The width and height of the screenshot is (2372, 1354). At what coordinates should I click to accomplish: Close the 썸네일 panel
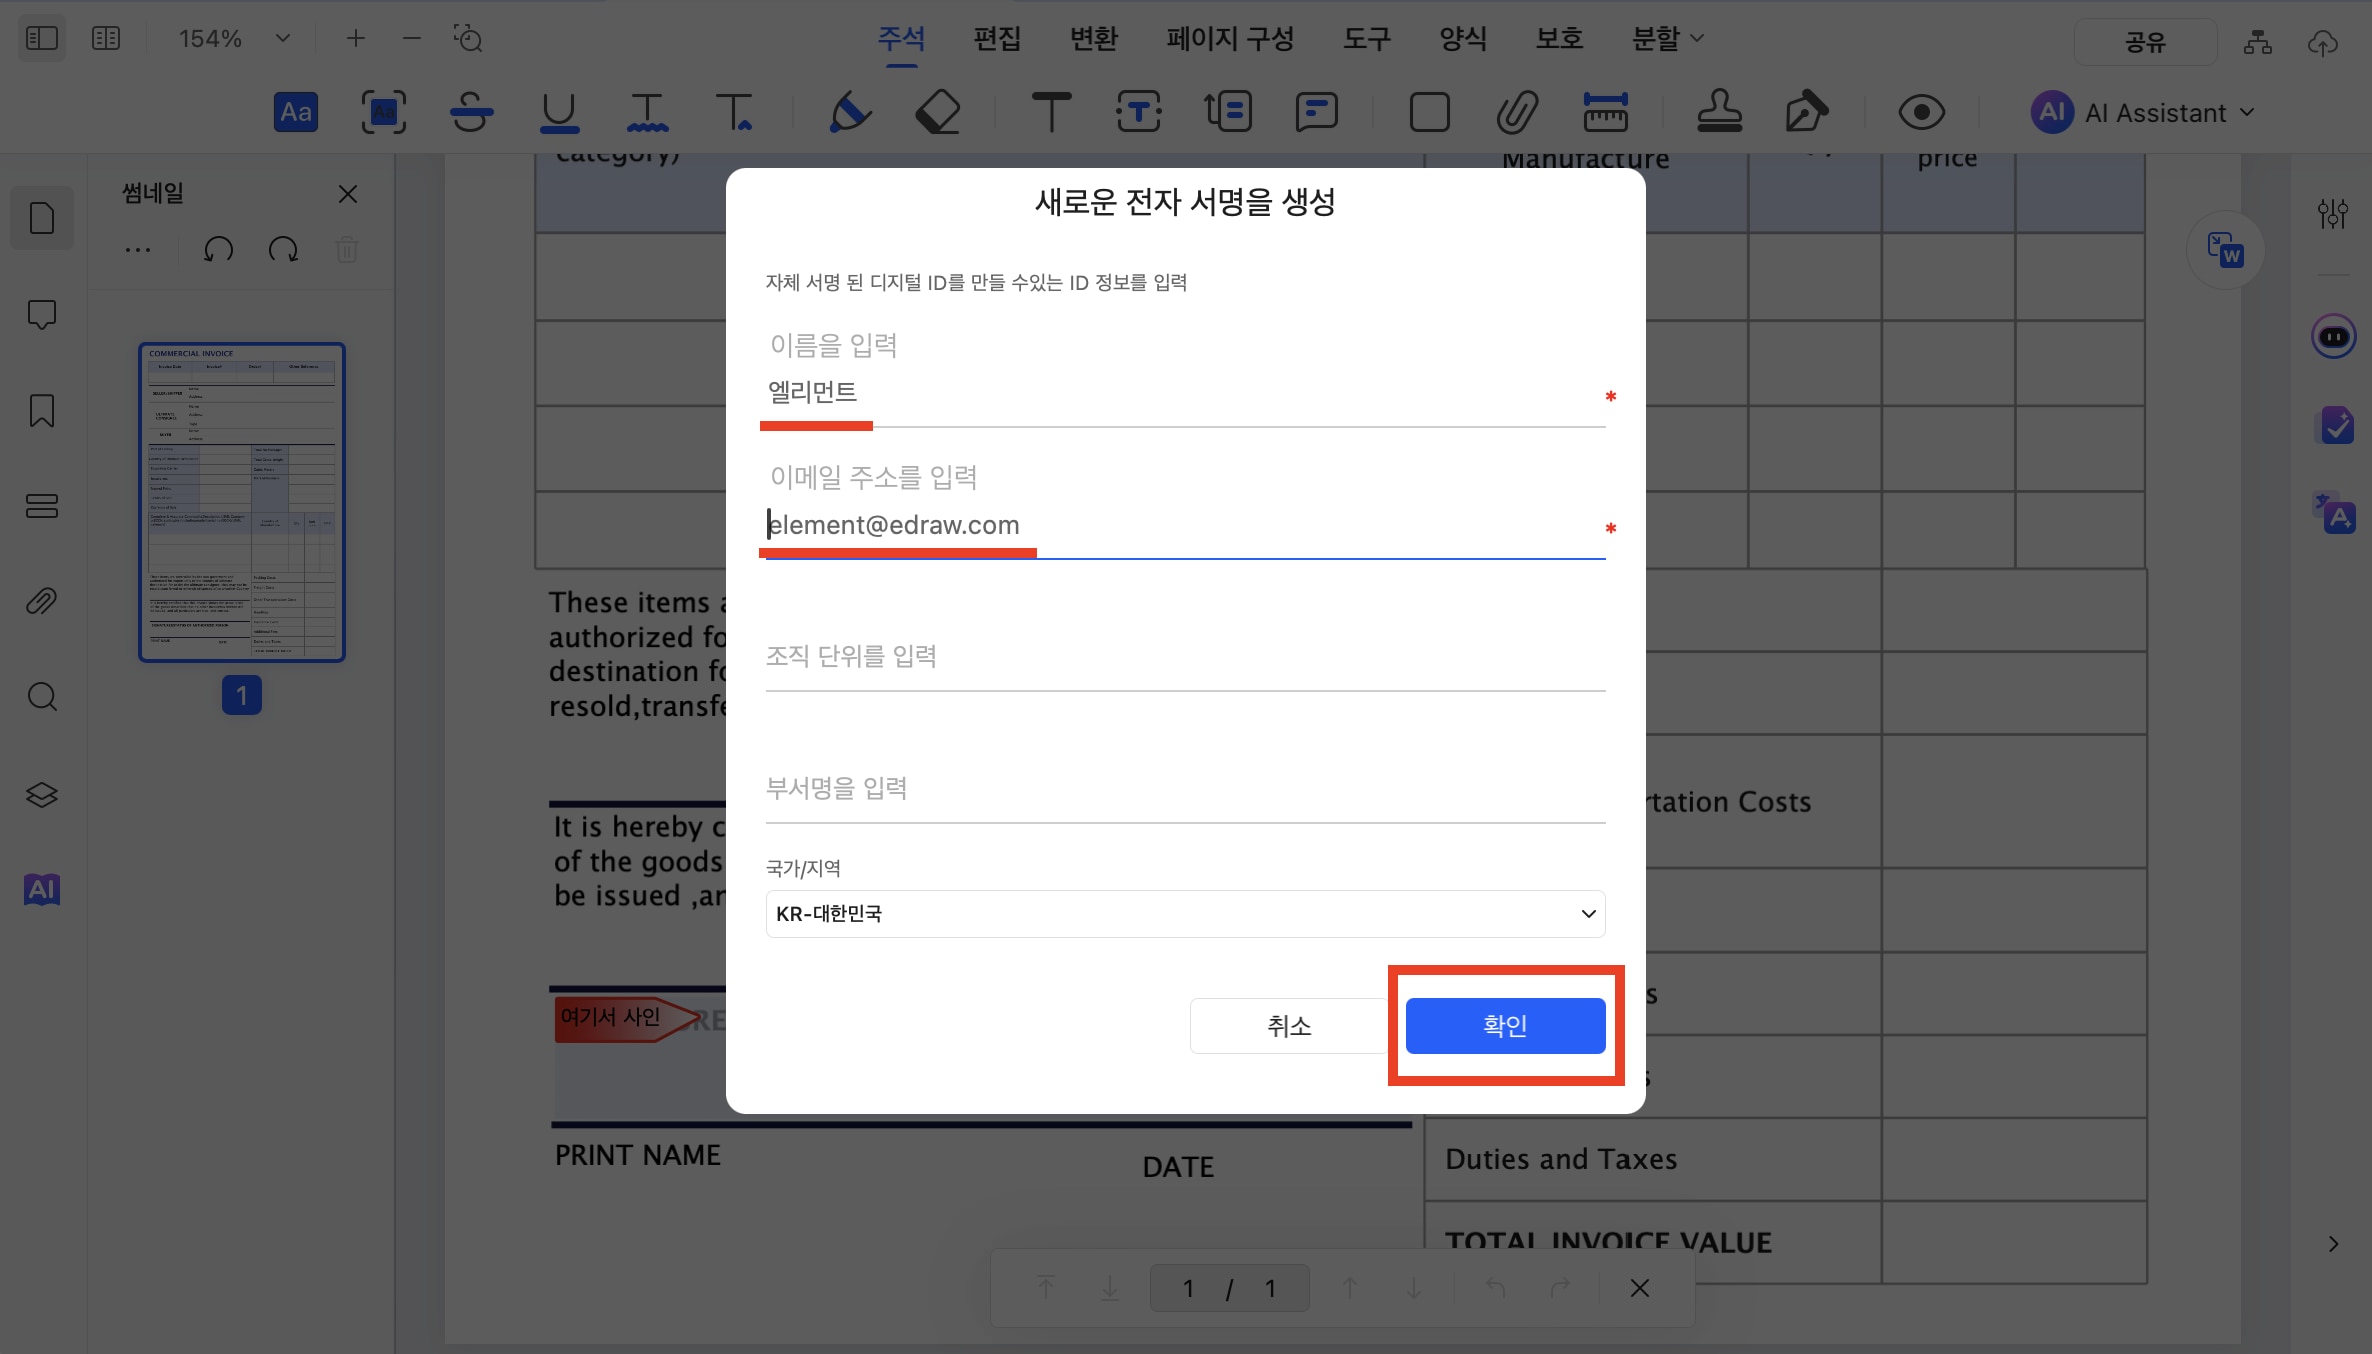[x=348, y=194]
